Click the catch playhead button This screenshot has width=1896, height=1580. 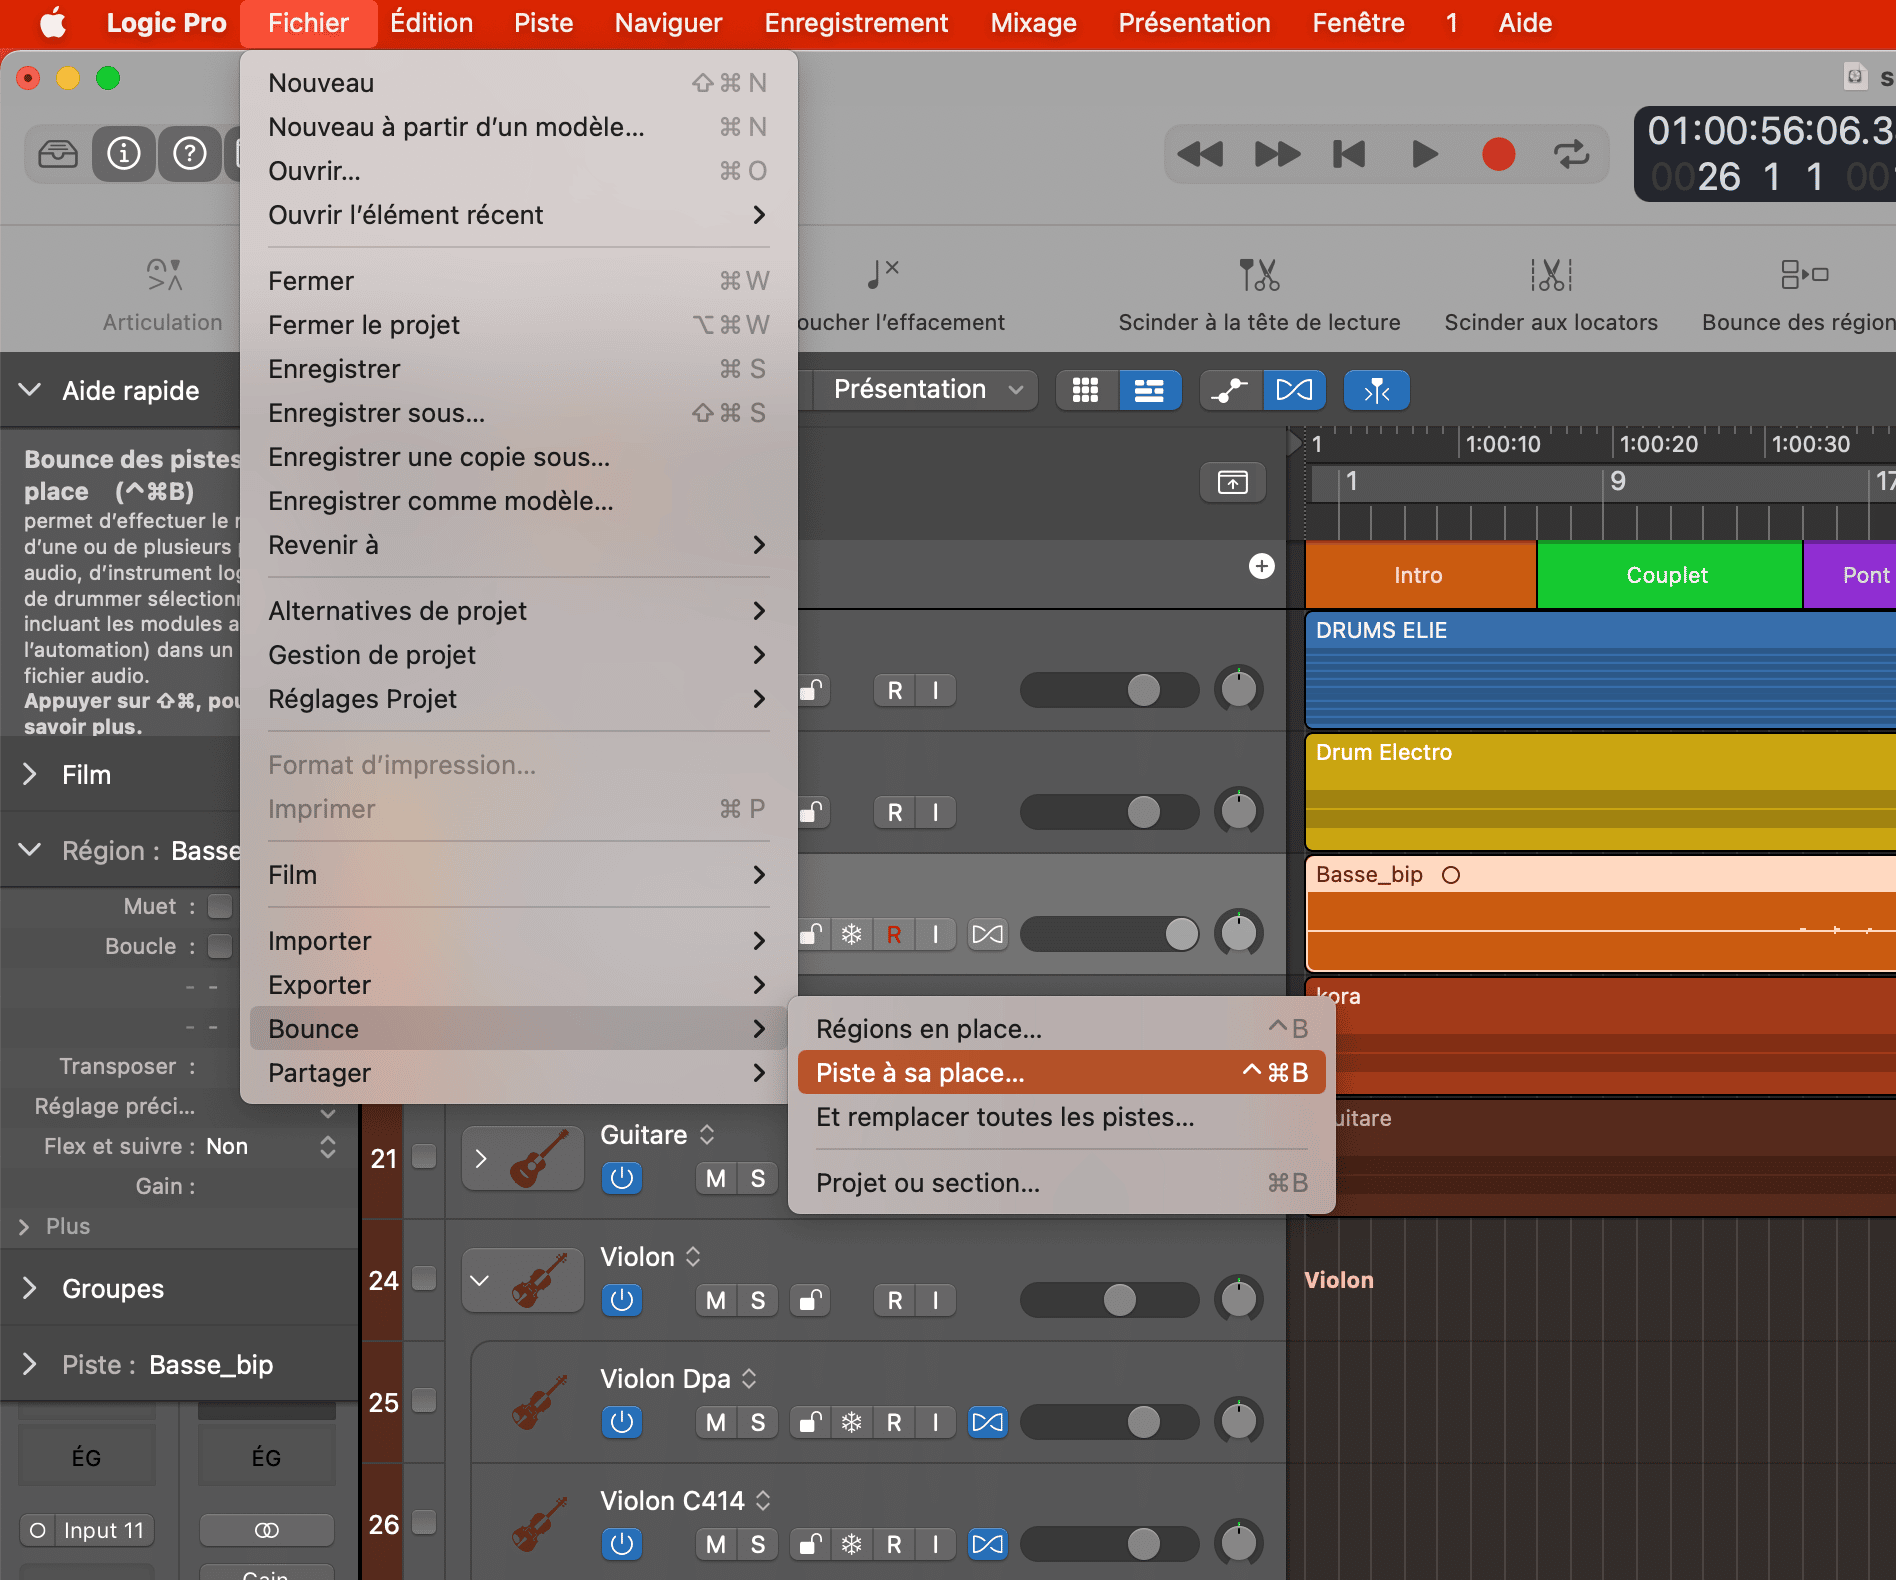1377,390
